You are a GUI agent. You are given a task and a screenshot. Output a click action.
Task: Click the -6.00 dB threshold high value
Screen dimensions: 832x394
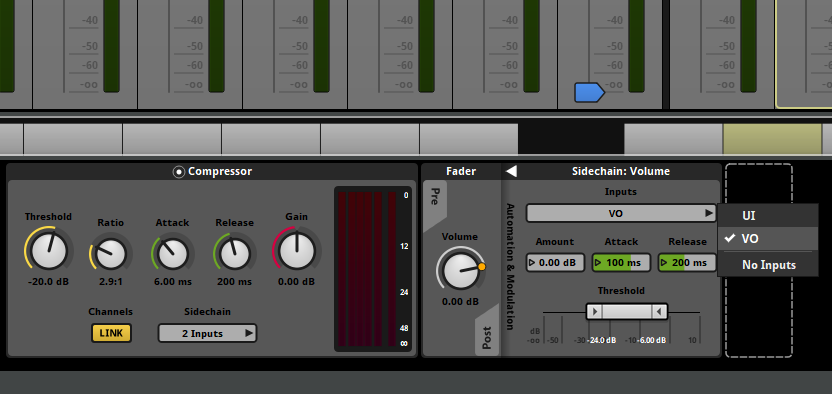(652, 340)
